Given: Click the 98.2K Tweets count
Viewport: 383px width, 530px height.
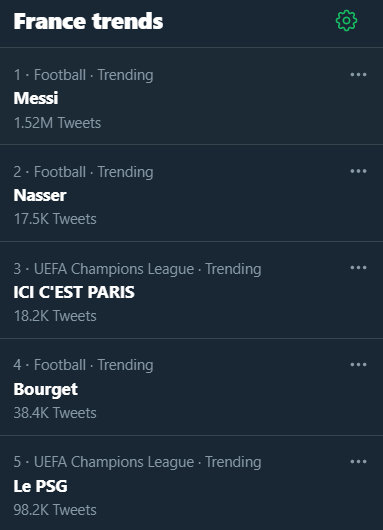Looking at the screenshot, I should [x=55, y=510].
